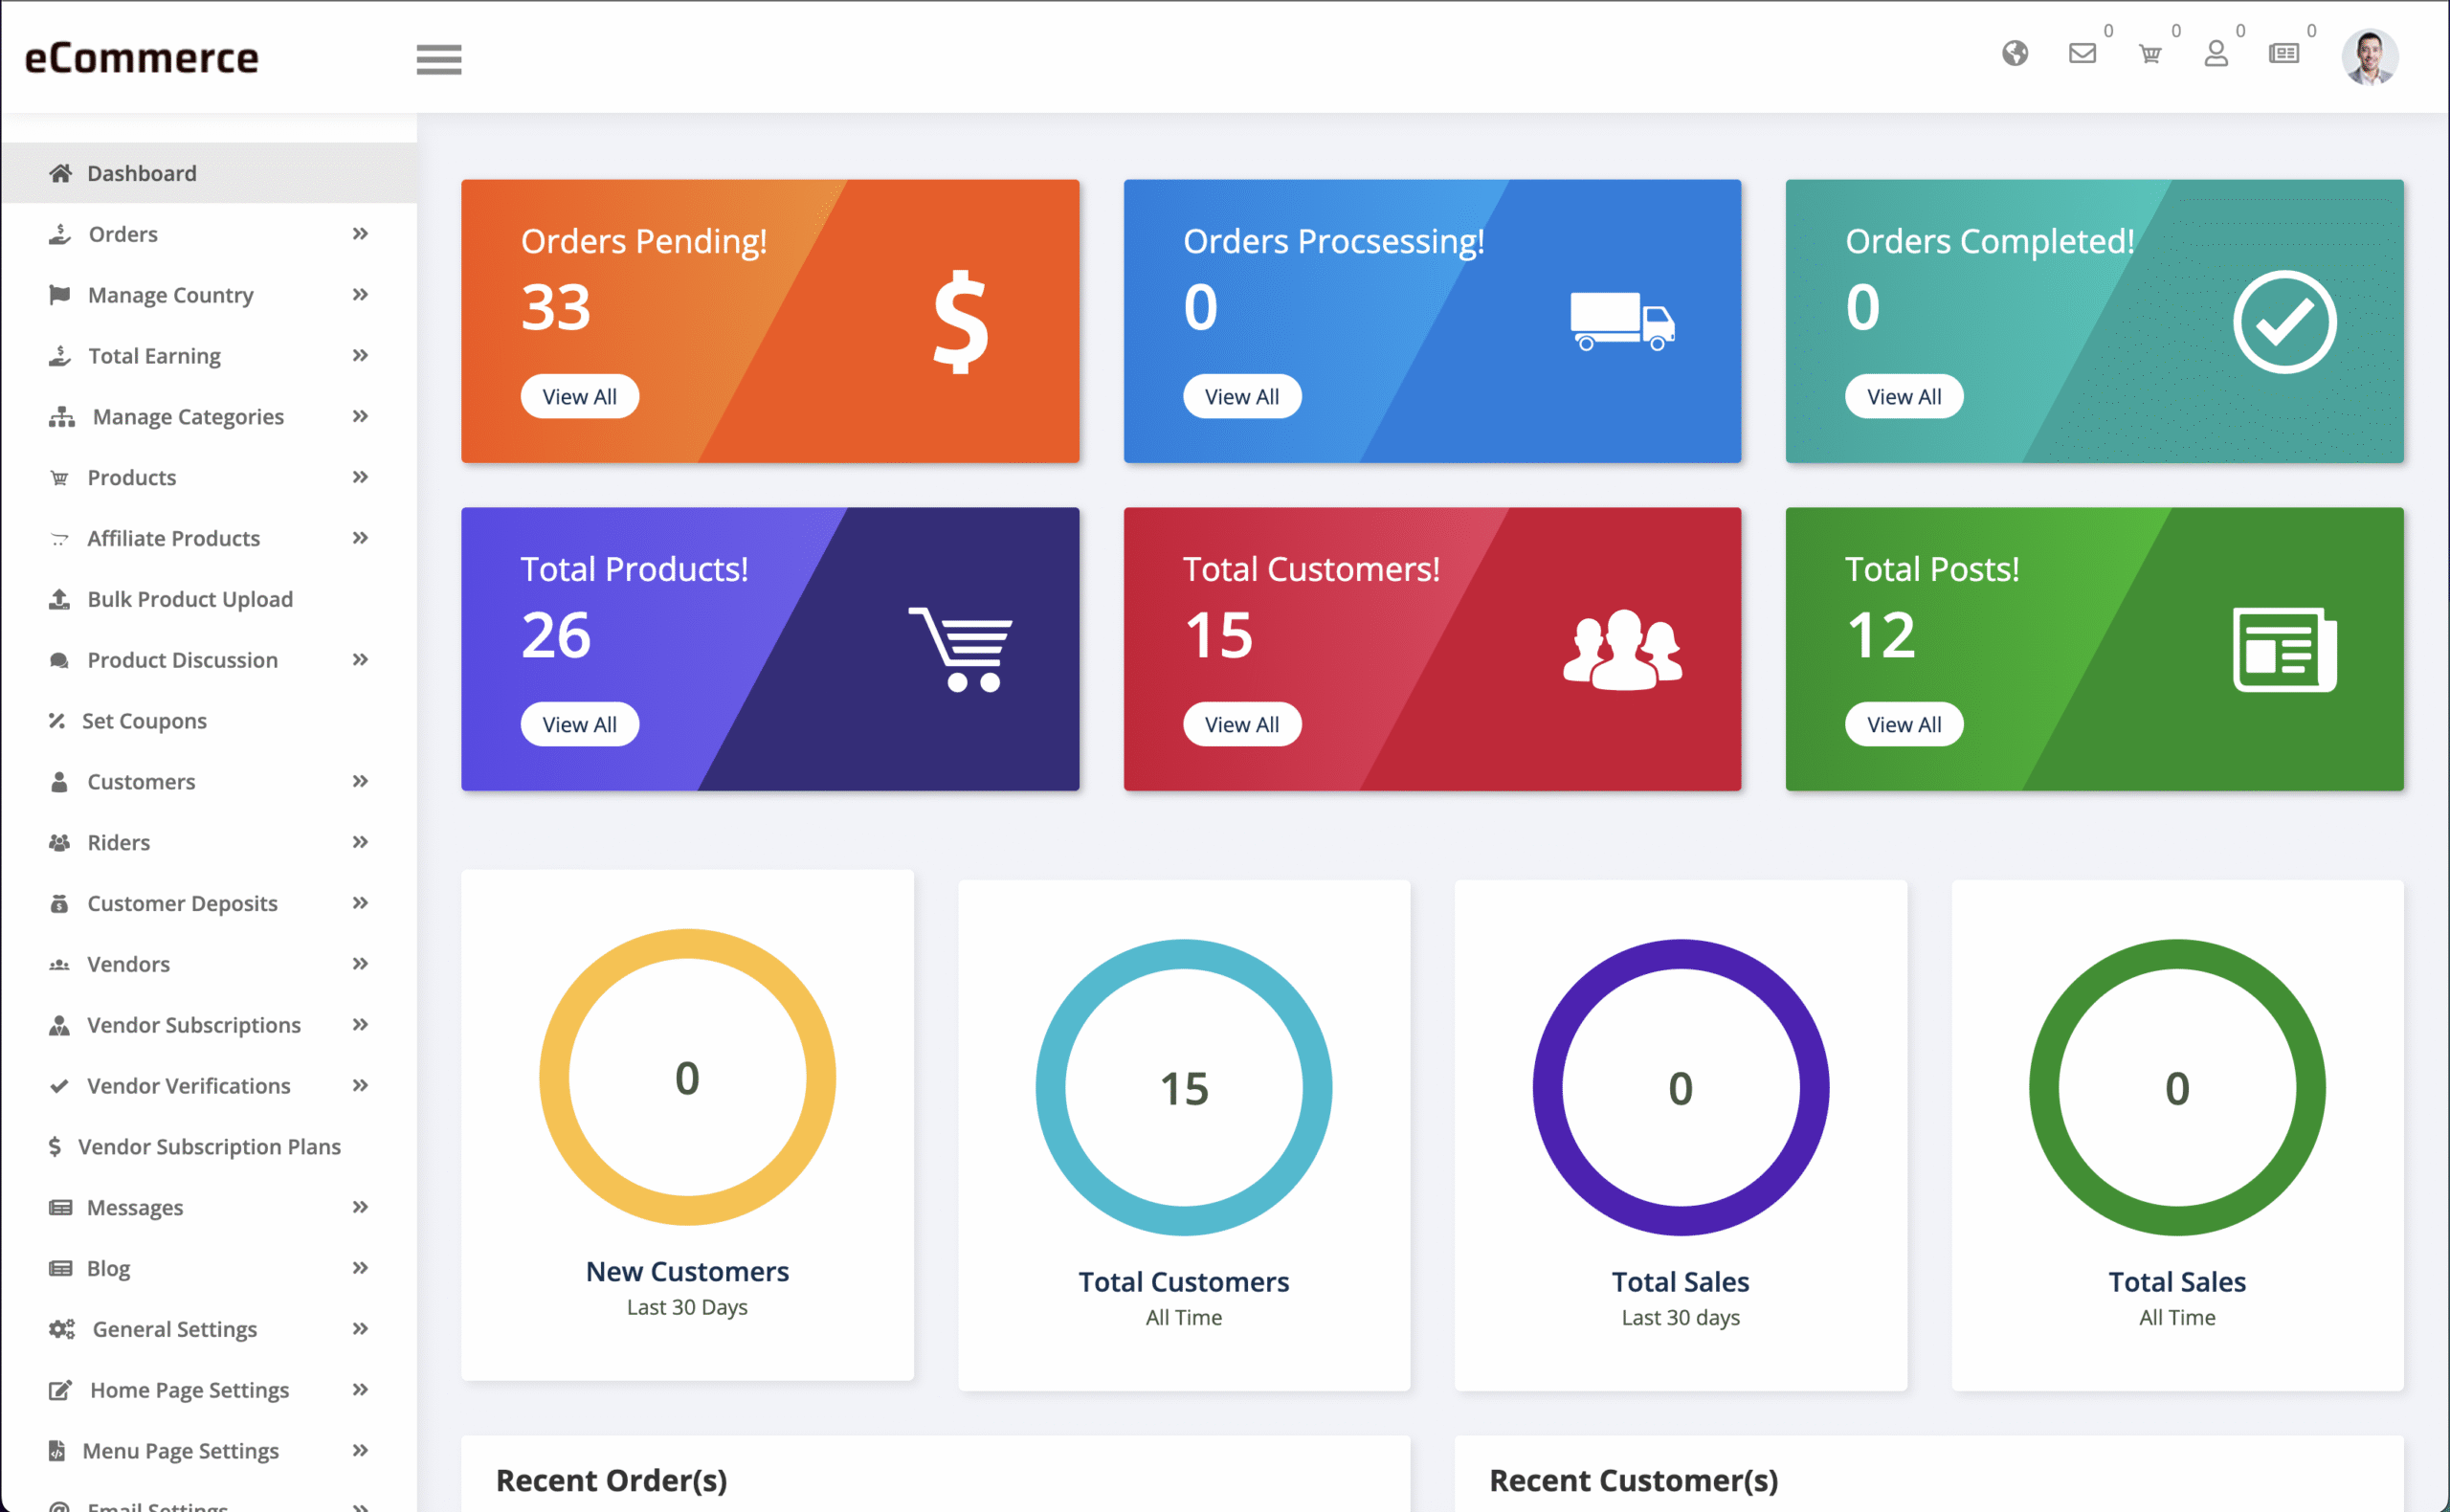Click the shopping cart notification icon
The image size is (2450, 1512).
[x=2150, y=54]
